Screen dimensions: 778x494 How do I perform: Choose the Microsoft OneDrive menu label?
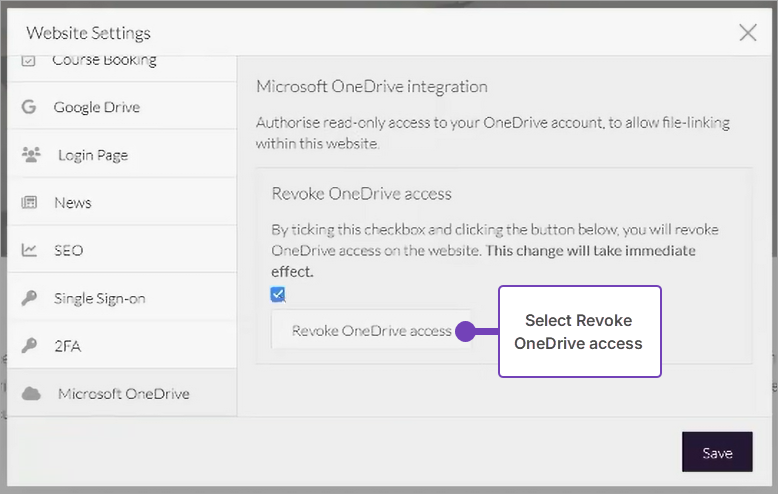coord(123,394)
